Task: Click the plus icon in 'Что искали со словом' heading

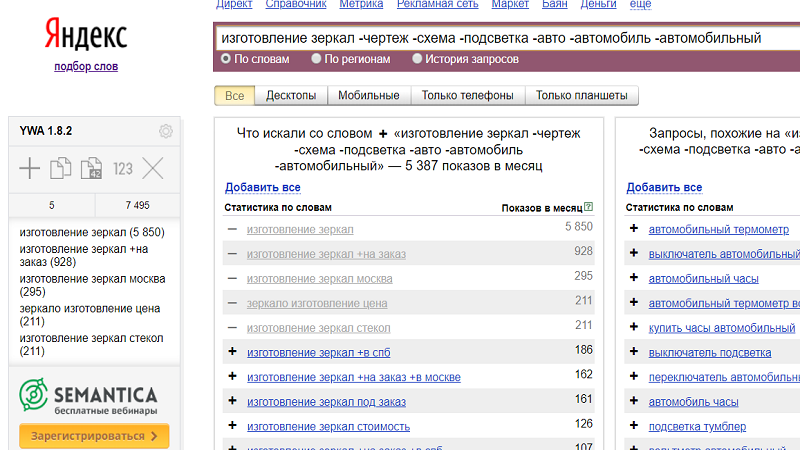Action: (x=383, y=134)
